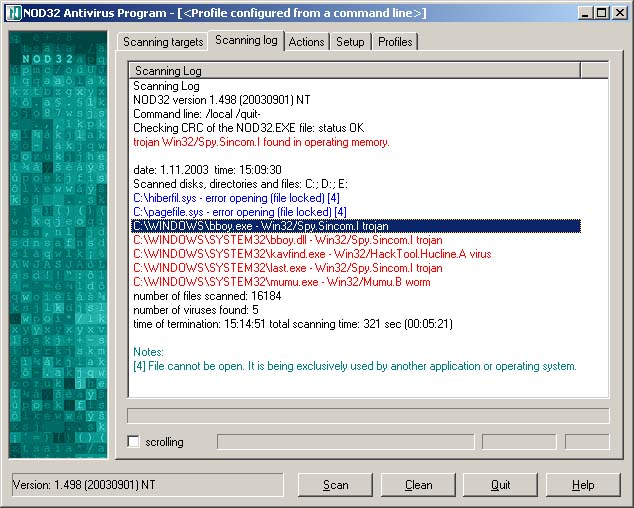Screen dimensions: 634x508
Task: Go to the Actions tab
Action: pos(306,42)
